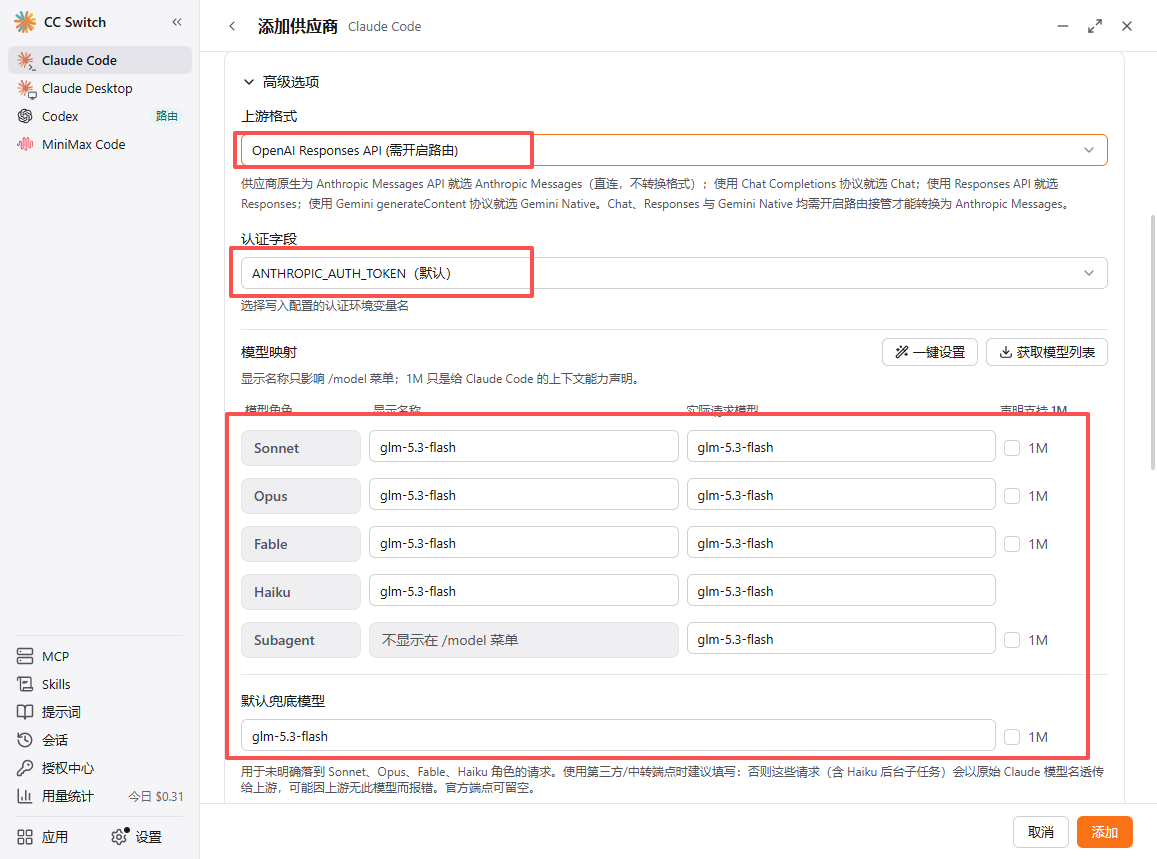Click the 一键设置 button
This screenshot has height=859, width=1157.
coord(930,352)
